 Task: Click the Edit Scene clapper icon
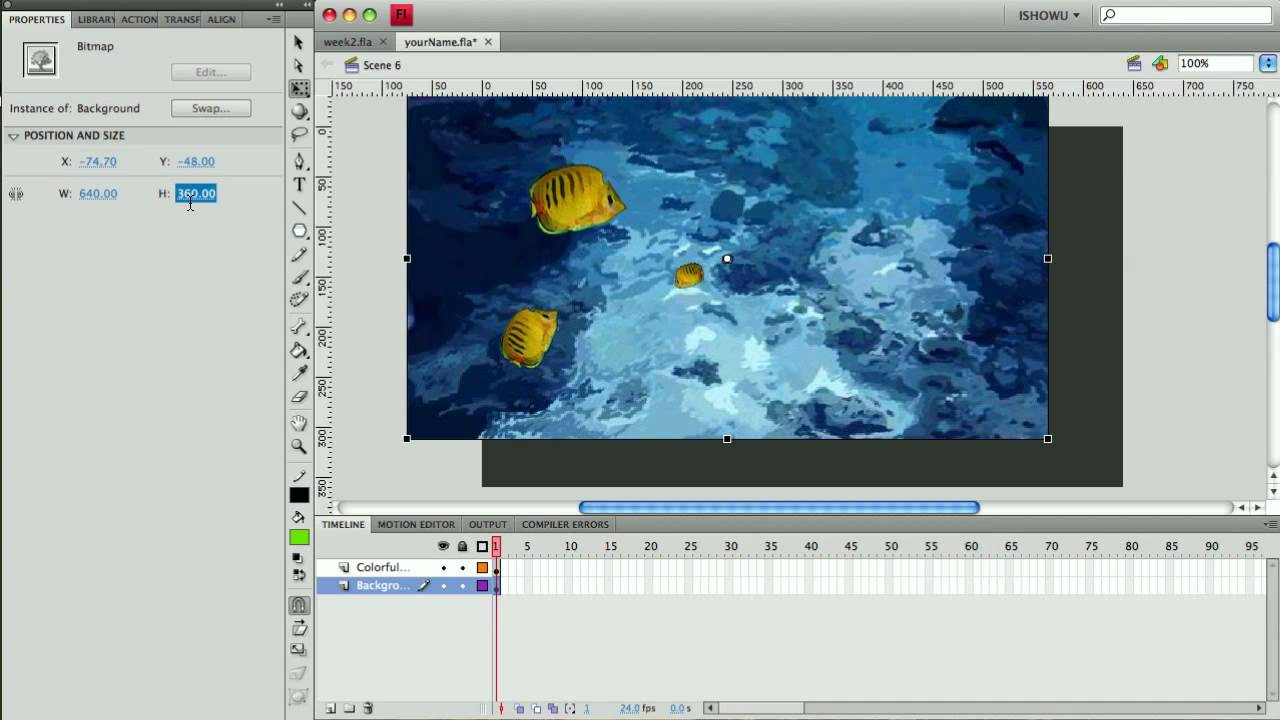click(1134, 63)
